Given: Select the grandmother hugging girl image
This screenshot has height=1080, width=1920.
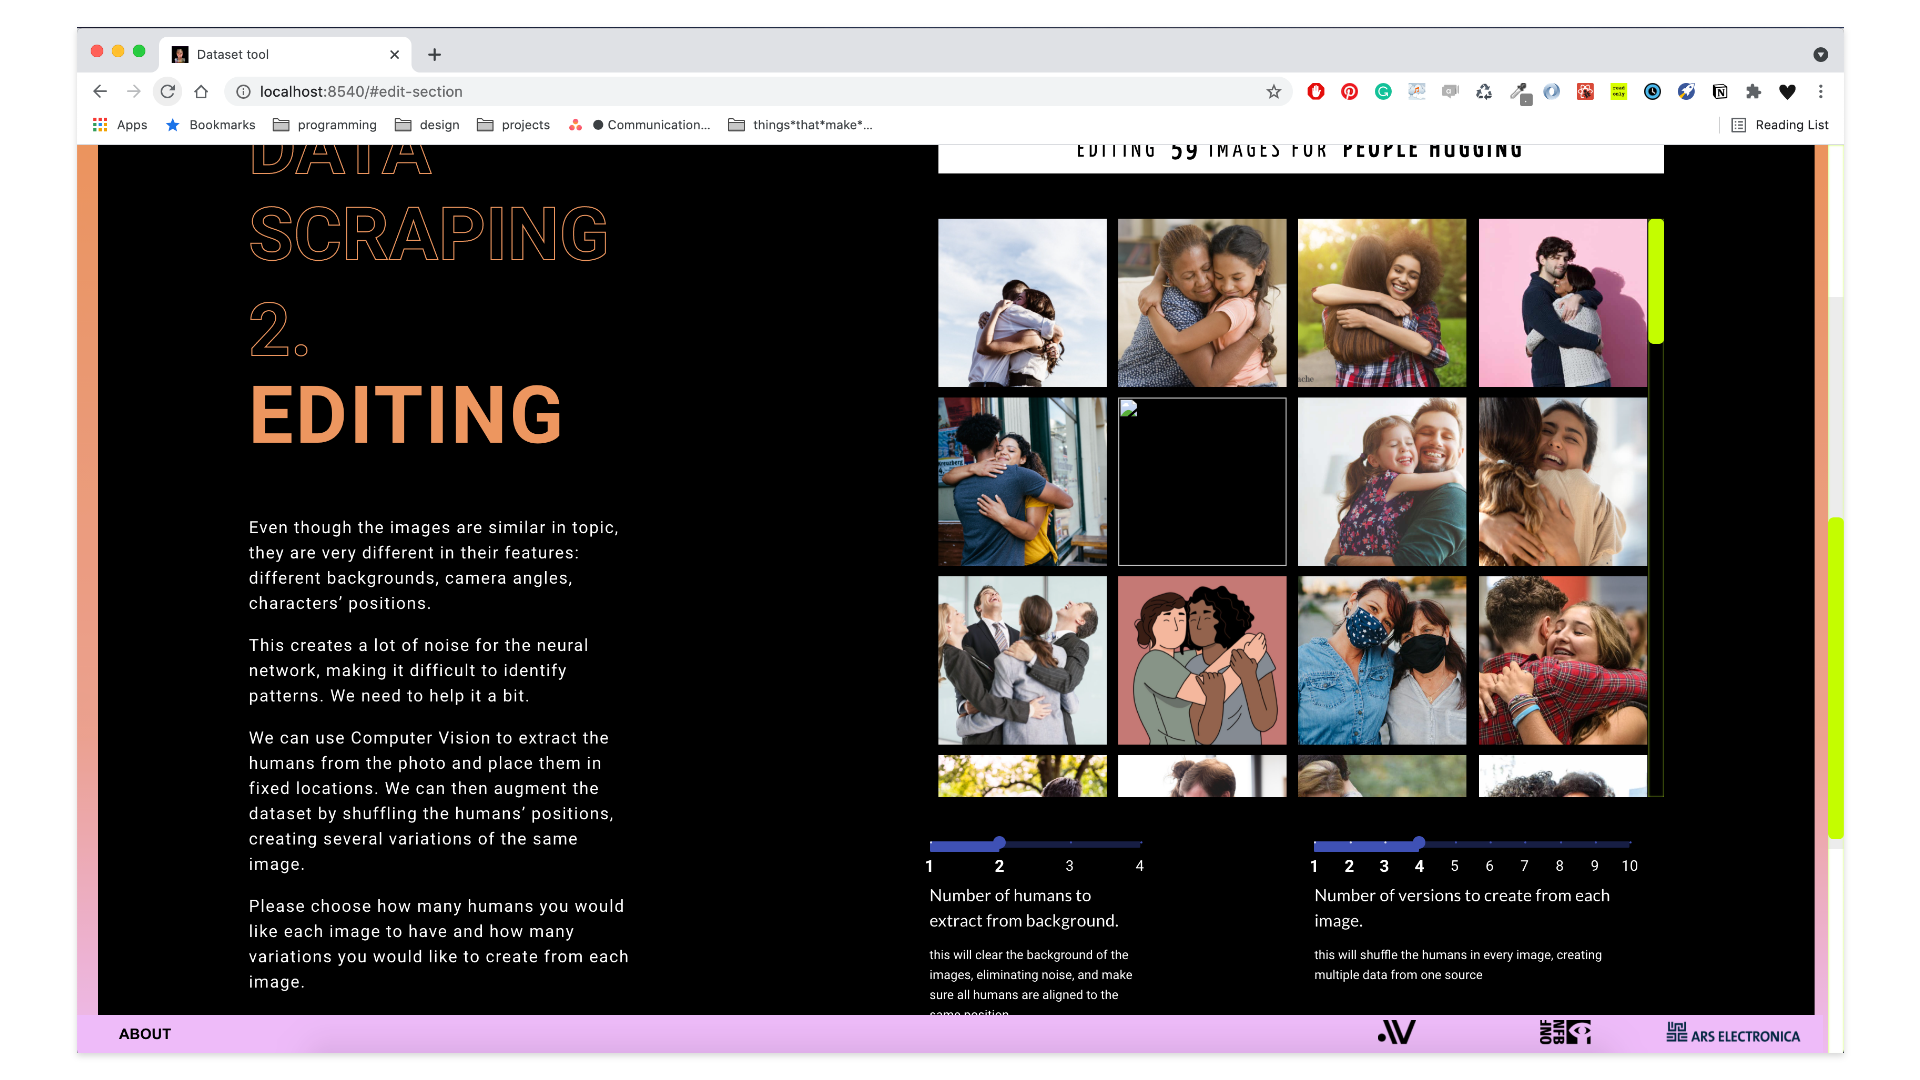Looking at the screenshot, I should point(1202,303).
